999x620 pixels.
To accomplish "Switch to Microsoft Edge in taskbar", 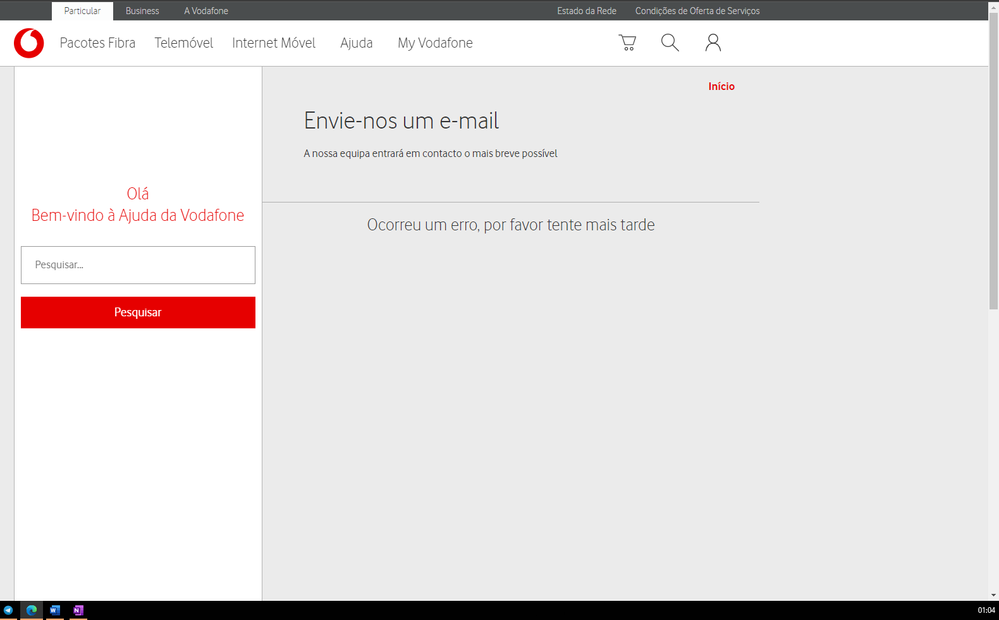I will [32, 610].
